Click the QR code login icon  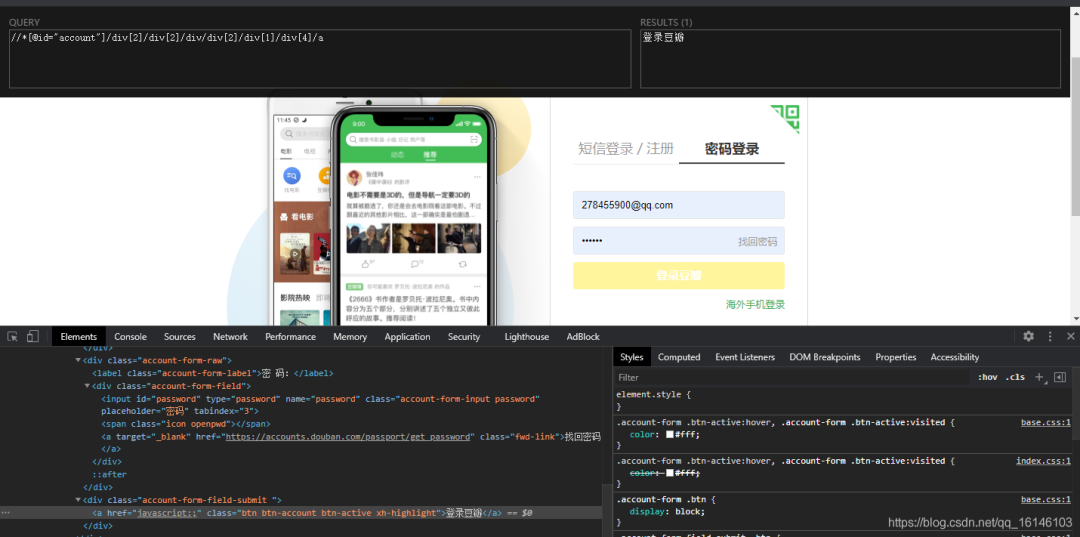click(x=785, y=118)
